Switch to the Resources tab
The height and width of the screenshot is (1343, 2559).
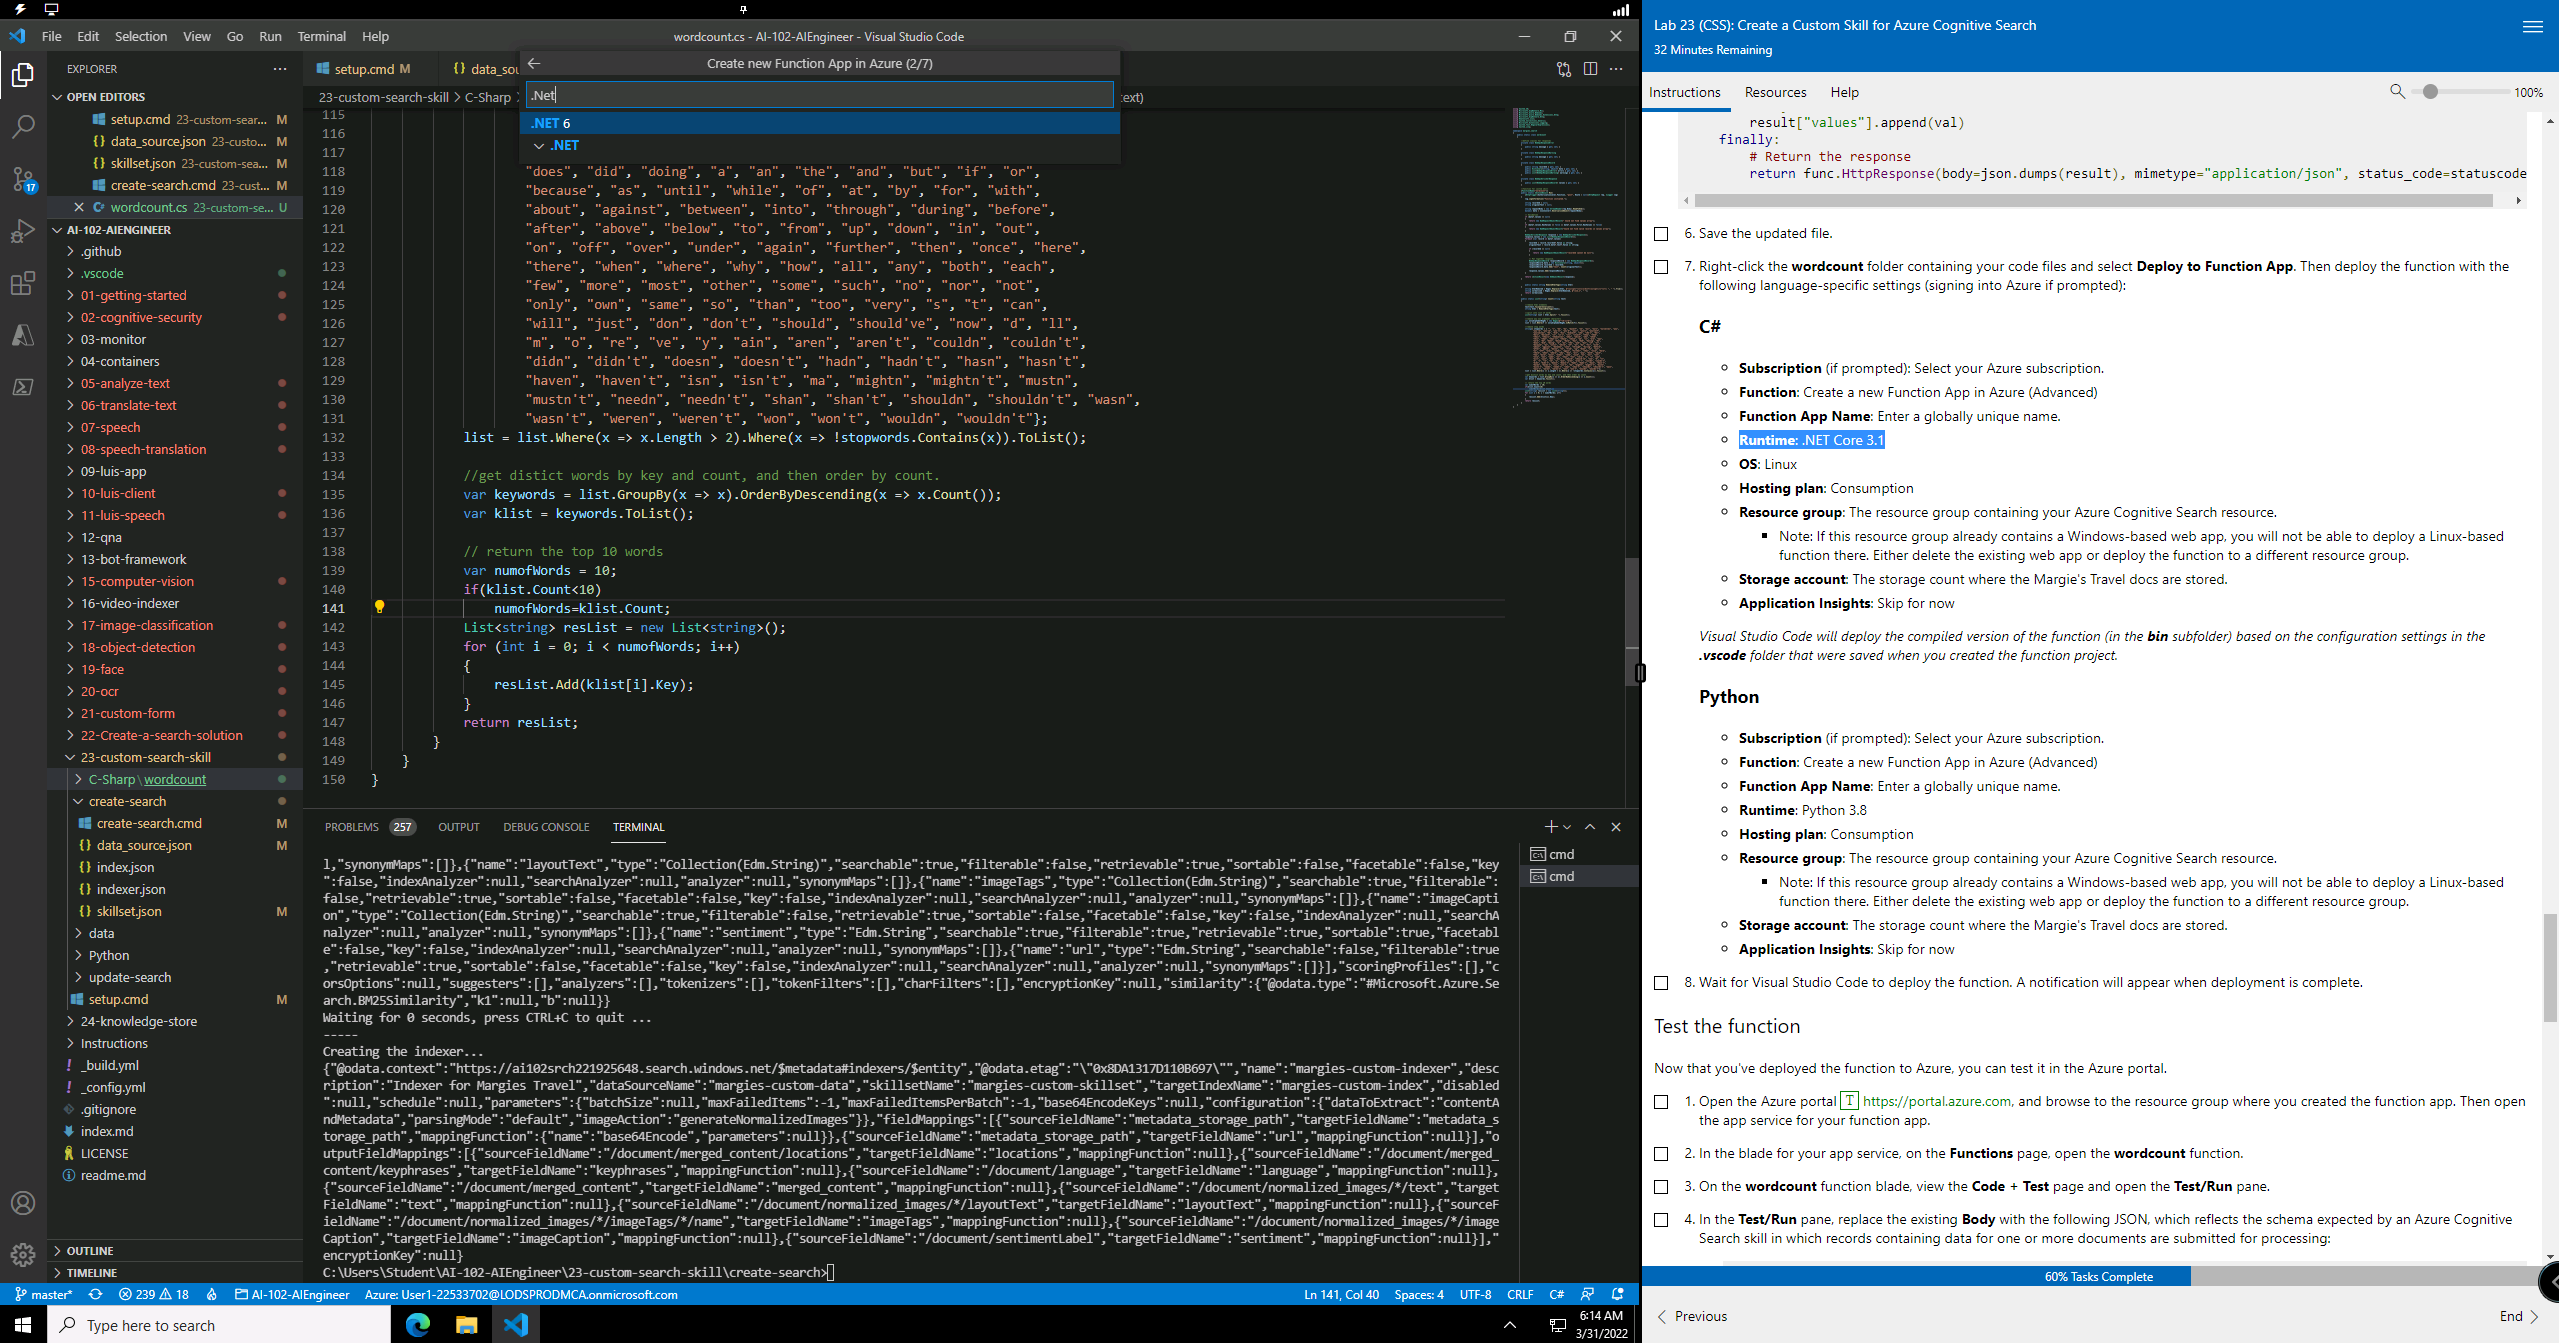[x=1775, y=92]
